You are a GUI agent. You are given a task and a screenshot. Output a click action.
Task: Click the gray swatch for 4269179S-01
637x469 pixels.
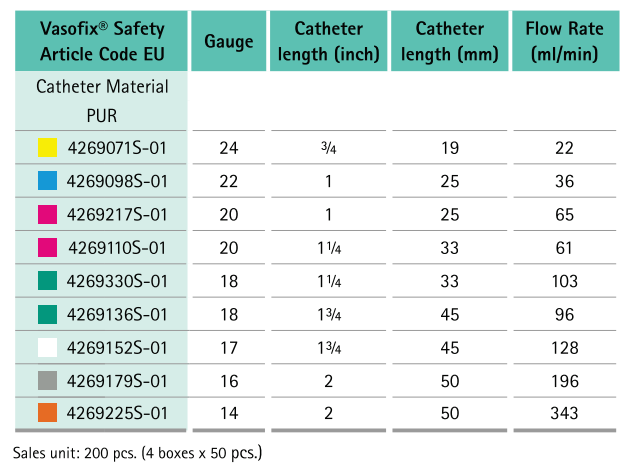pyautogui.click(x=46, y=380)
